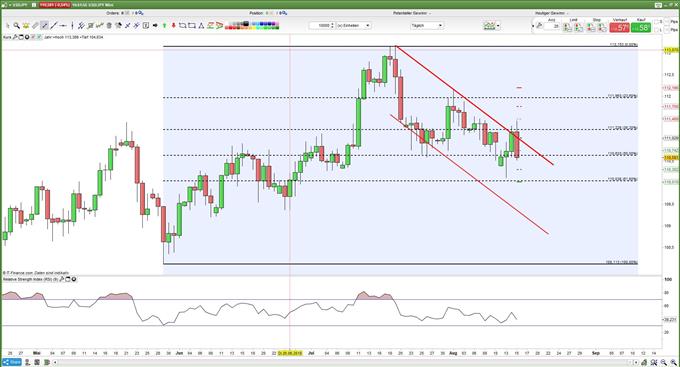Open price chart wrench settings

pos(15,37)
